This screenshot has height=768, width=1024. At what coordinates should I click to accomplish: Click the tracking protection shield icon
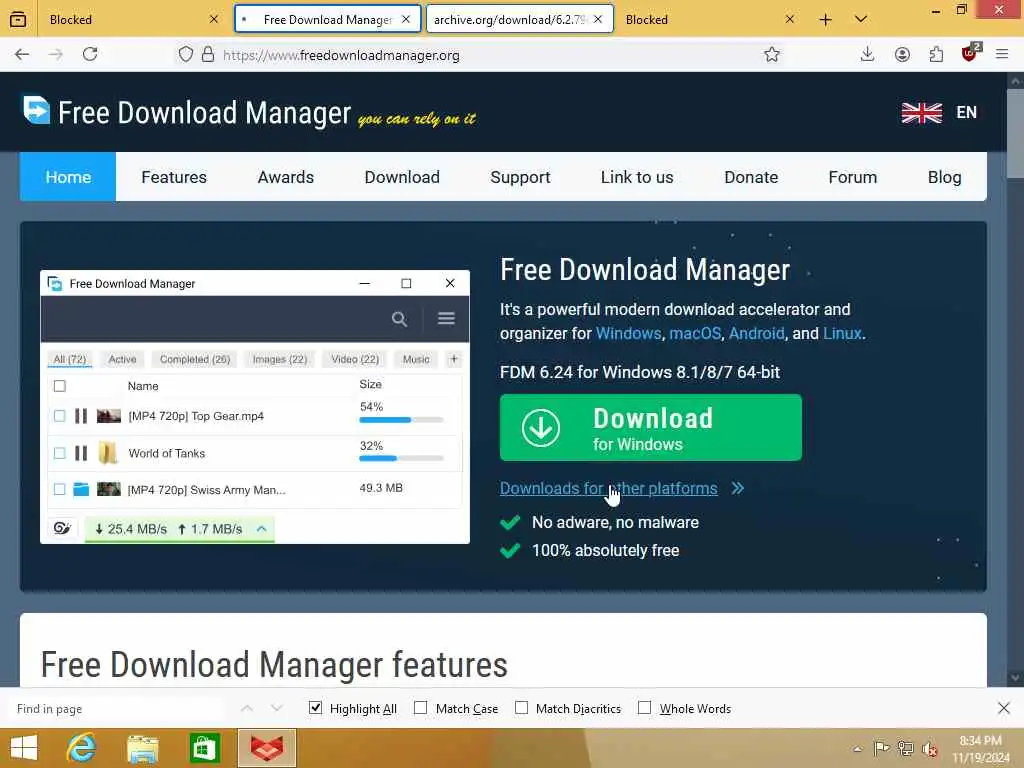pyautogui.click(x=185, y=55)
